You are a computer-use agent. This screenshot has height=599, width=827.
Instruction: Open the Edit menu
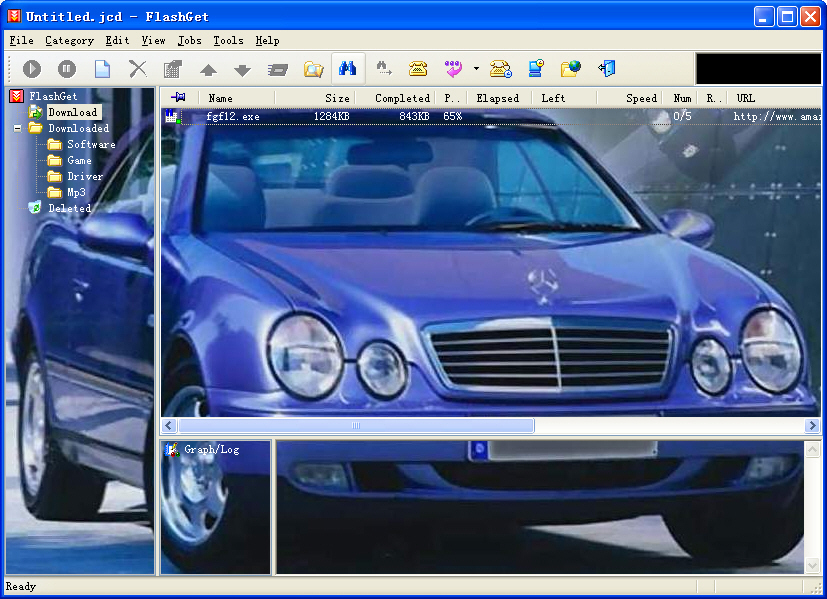[117, 41]
